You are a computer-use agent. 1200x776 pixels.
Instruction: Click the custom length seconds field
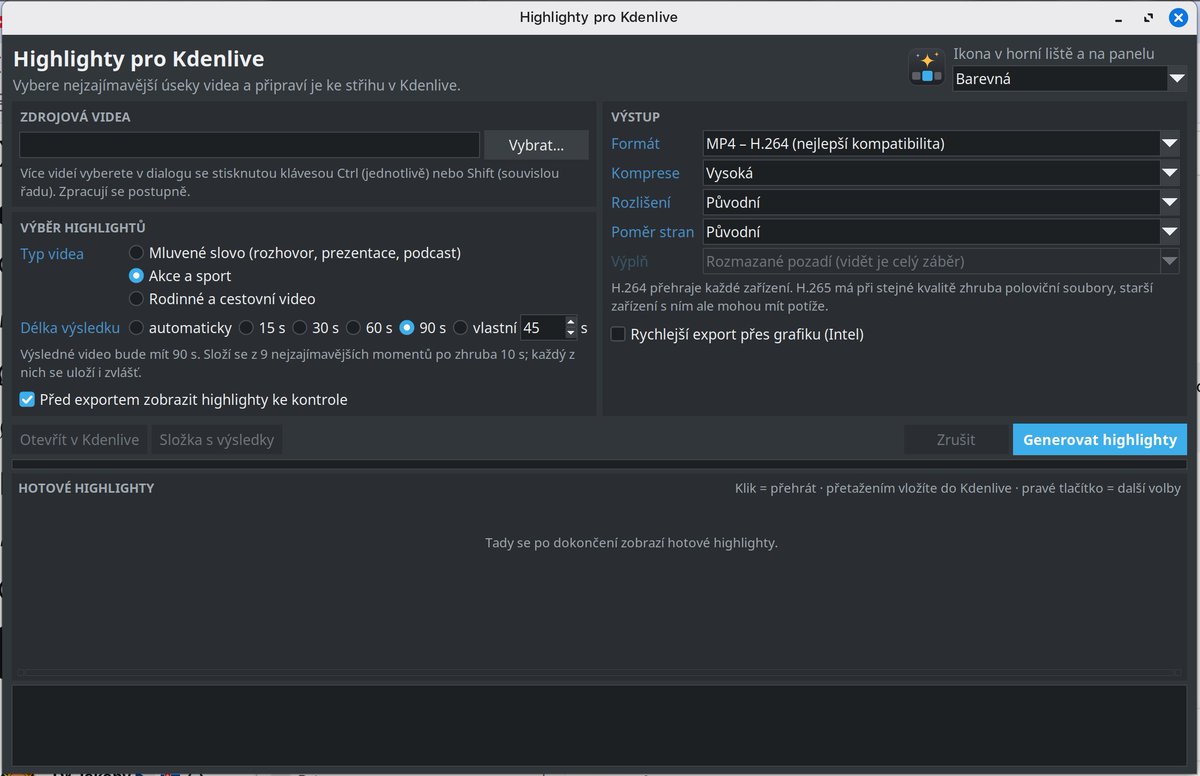point(542,328)
